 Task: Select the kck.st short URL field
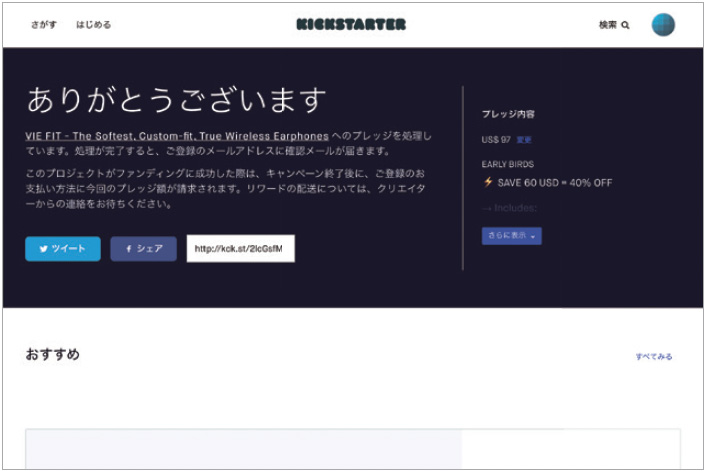pyautogui.click(x=241, y=249)
